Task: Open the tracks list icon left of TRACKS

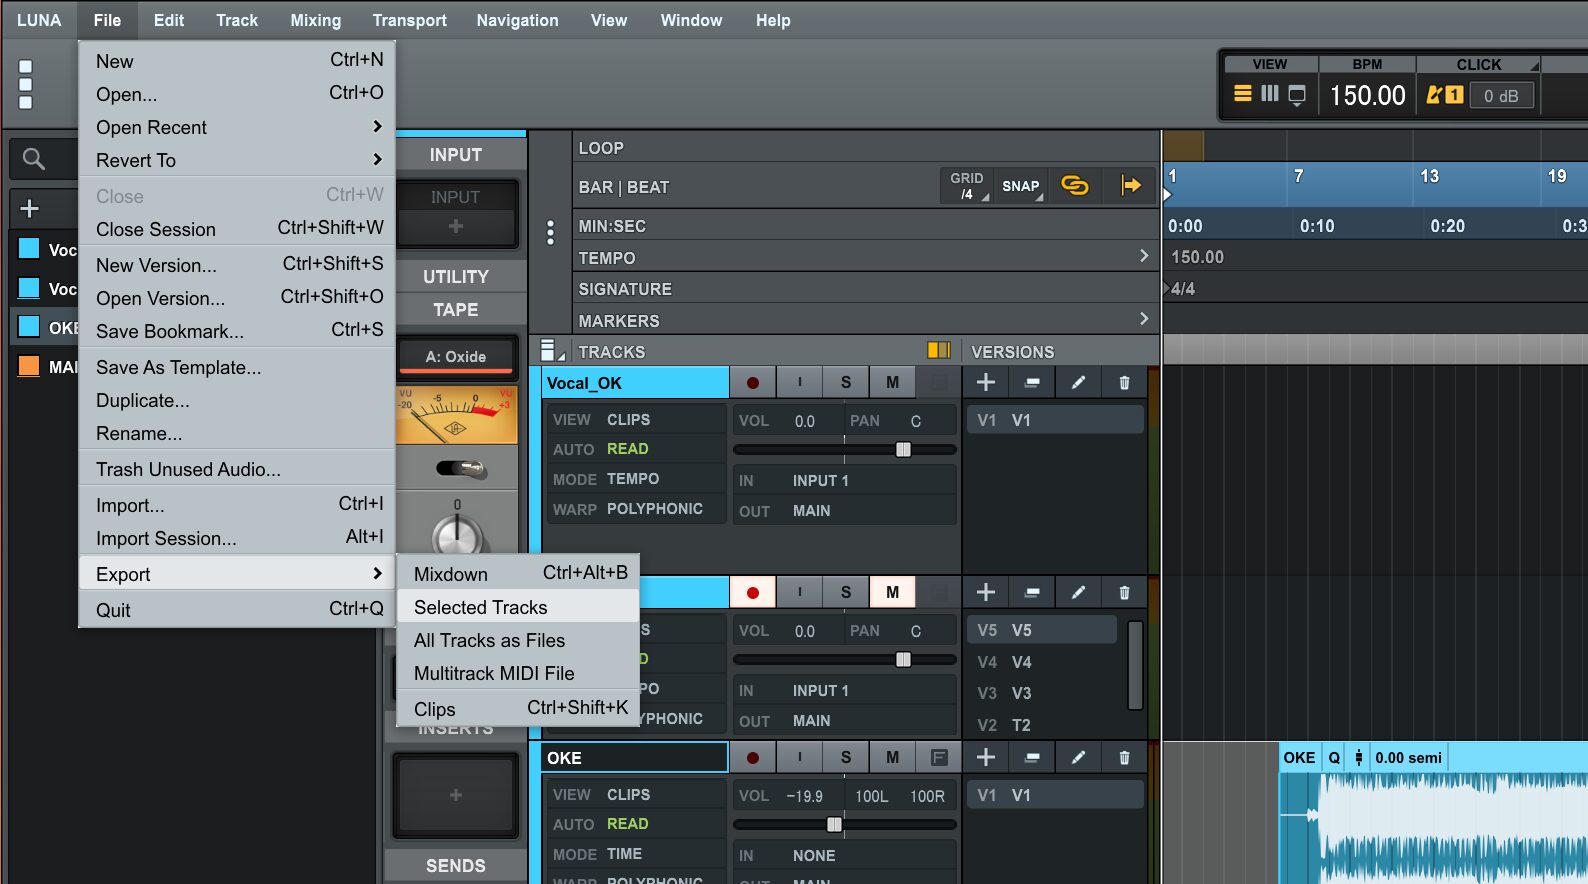Action: (550, 351)
